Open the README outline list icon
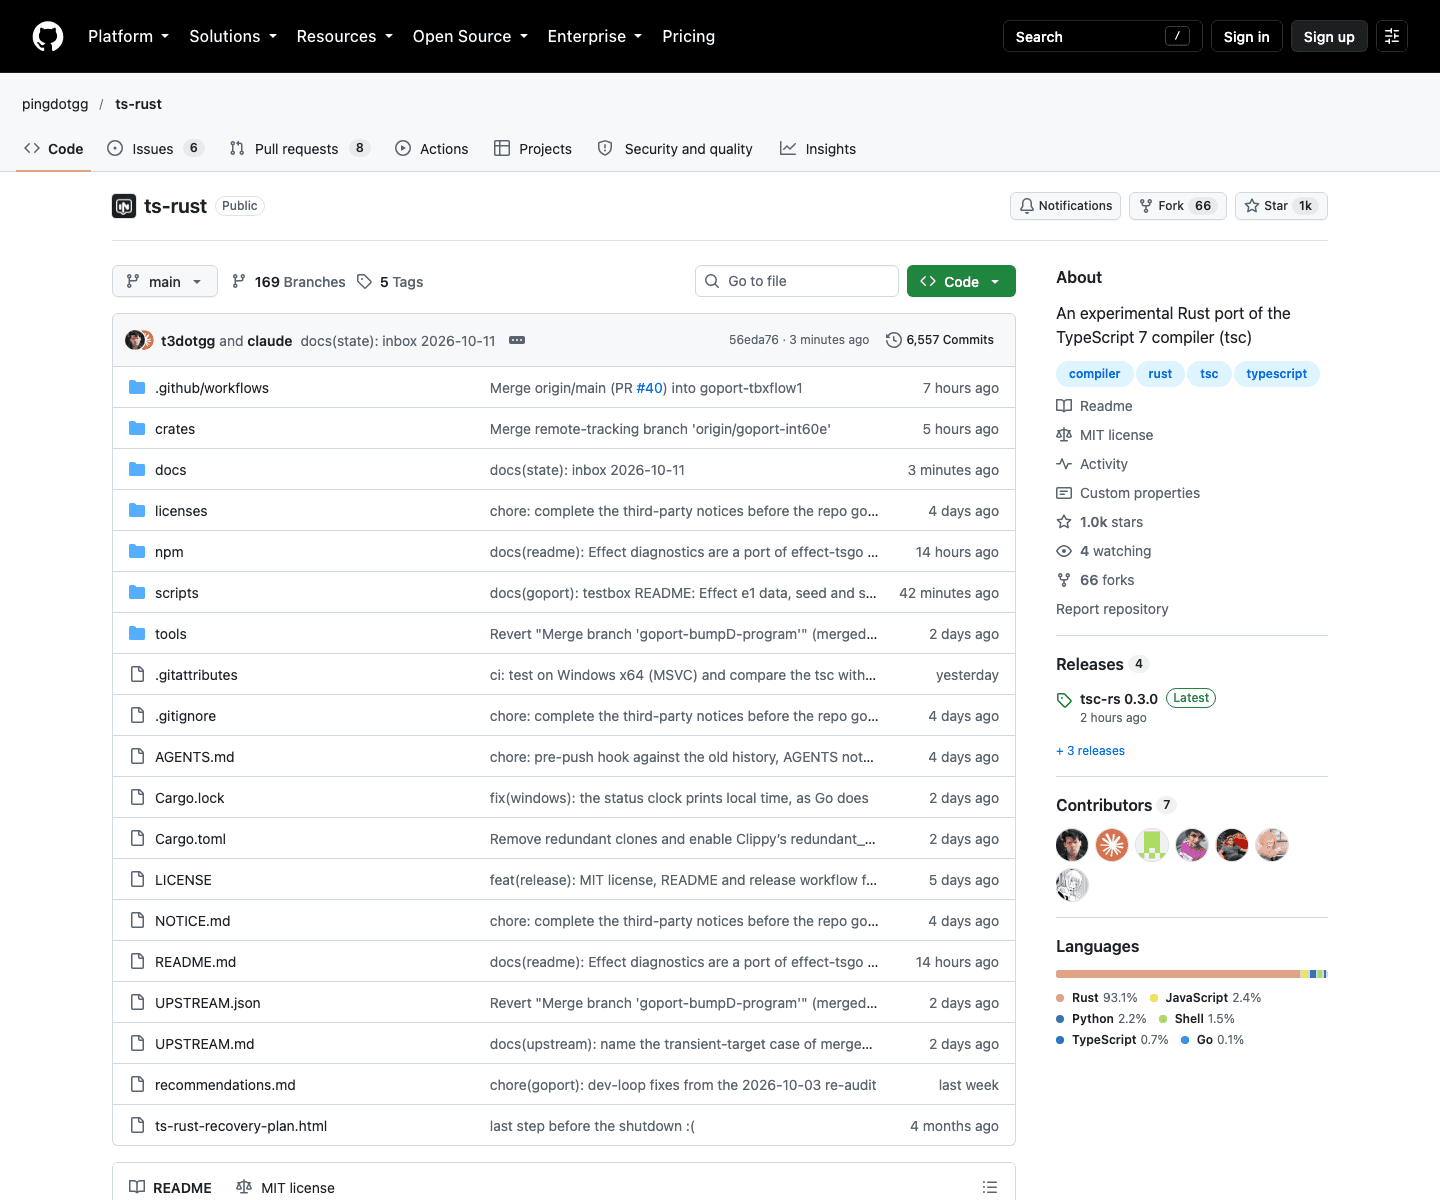 coord(990,1187)
